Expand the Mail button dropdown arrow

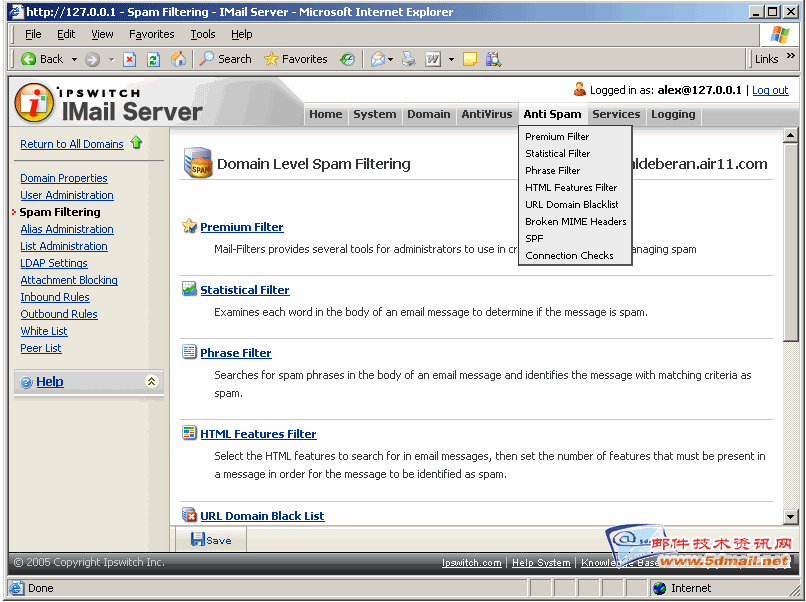(391, 59)
